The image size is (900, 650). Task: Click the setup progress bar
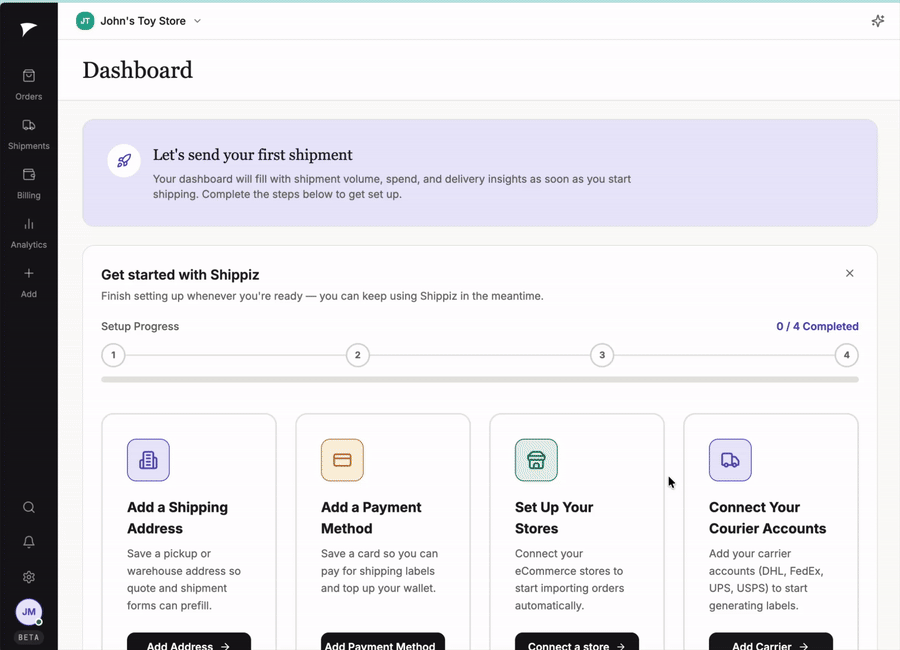480,380
